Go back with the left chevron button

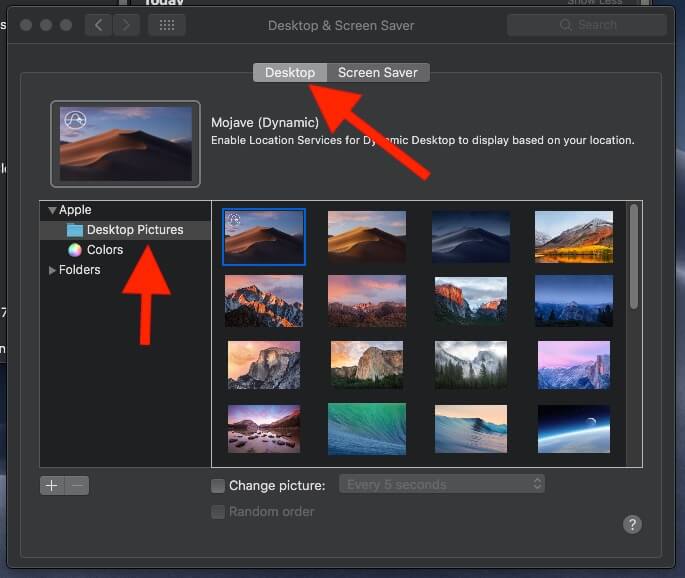point(99,25)
